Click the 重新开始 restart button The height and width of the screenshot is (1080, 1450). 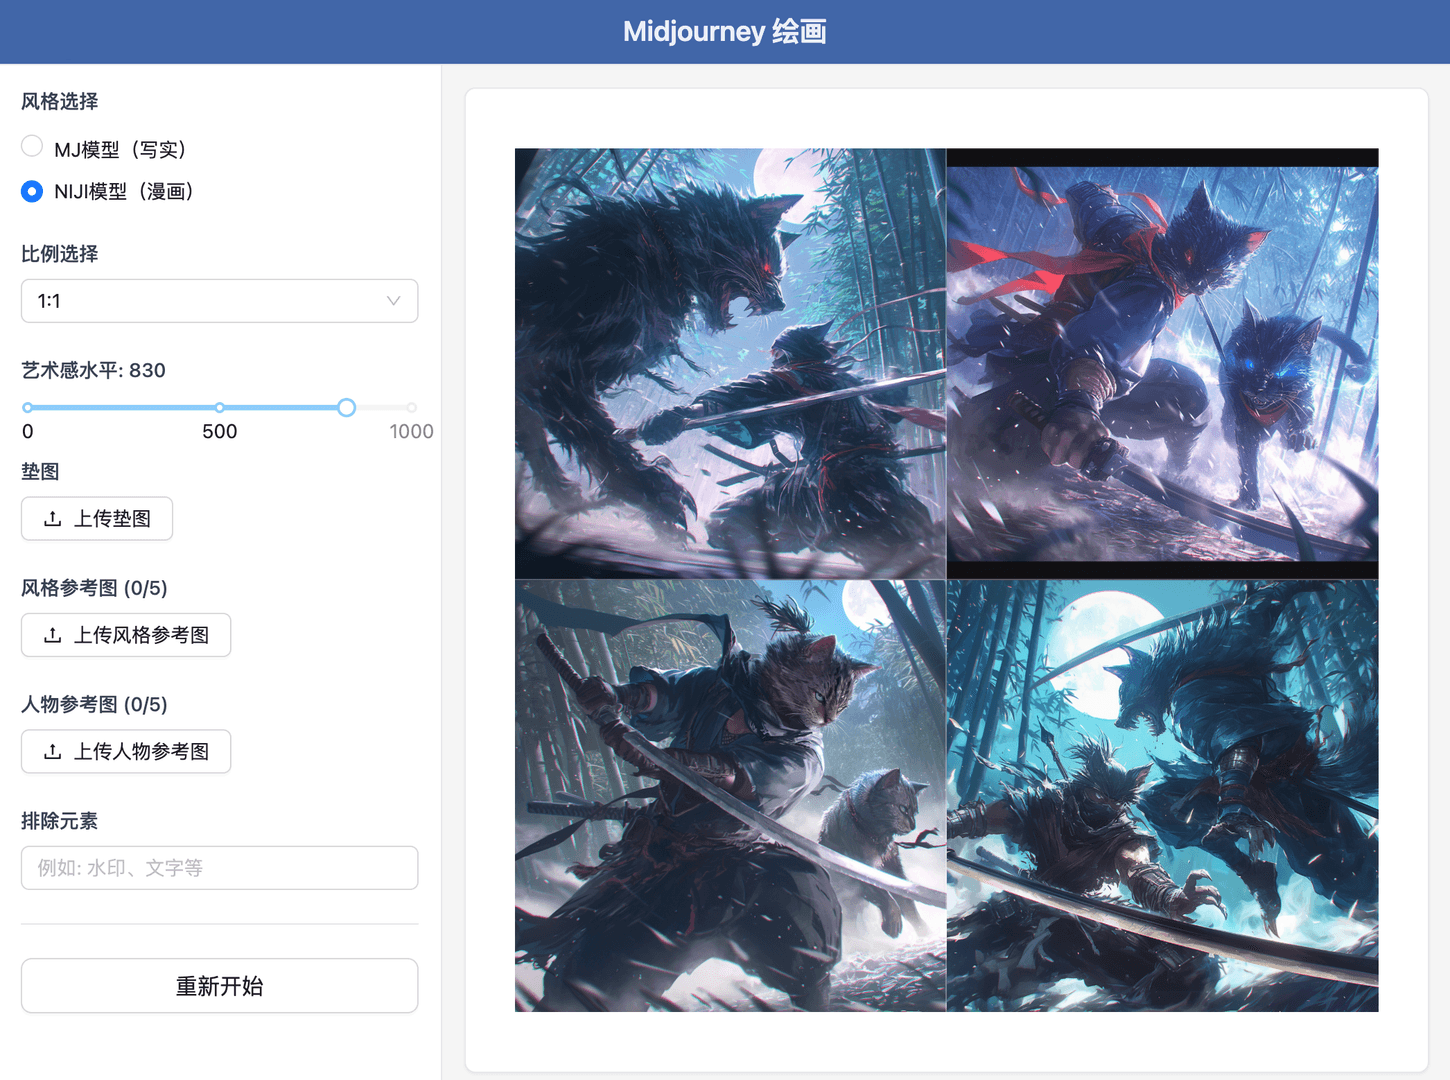[219, 985]
